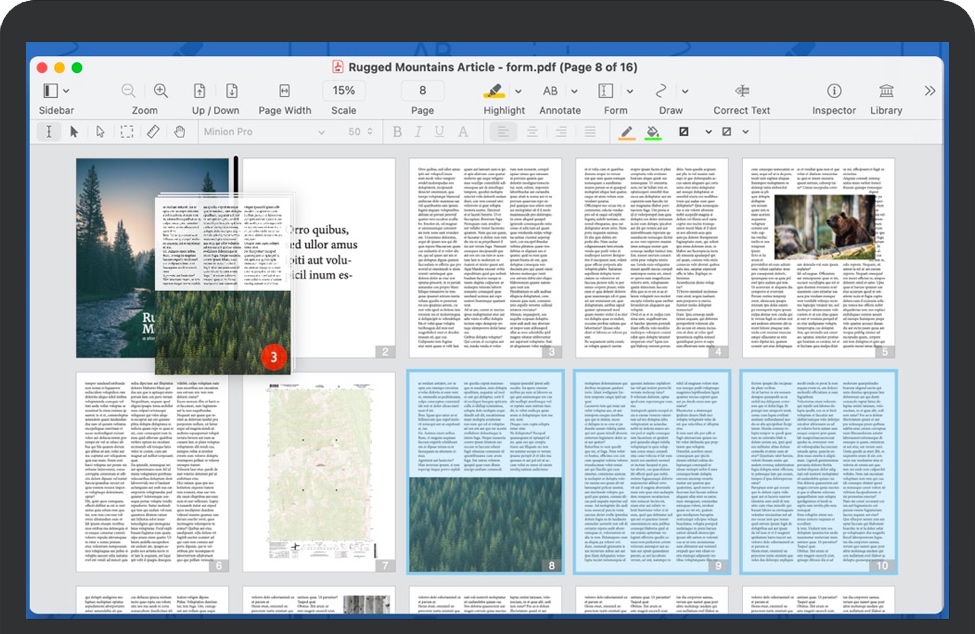Expand the Highlight options chevron

518,92
